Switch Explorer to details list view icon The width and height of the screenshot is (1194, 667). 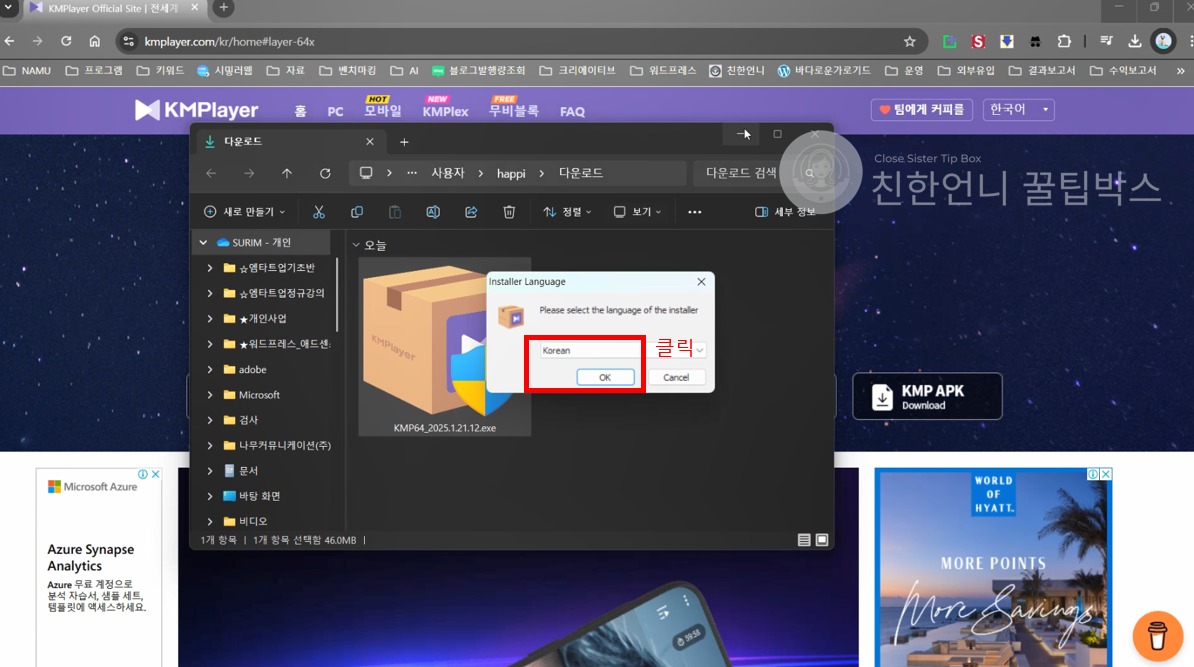point(803,540)
